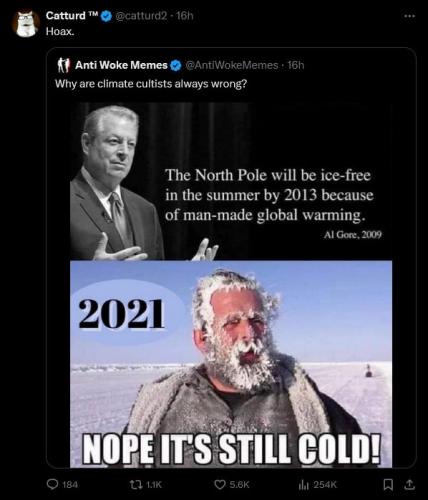Open Catturd tweet's 16h timestamp

pyautogui.click(x=185, y=16)
